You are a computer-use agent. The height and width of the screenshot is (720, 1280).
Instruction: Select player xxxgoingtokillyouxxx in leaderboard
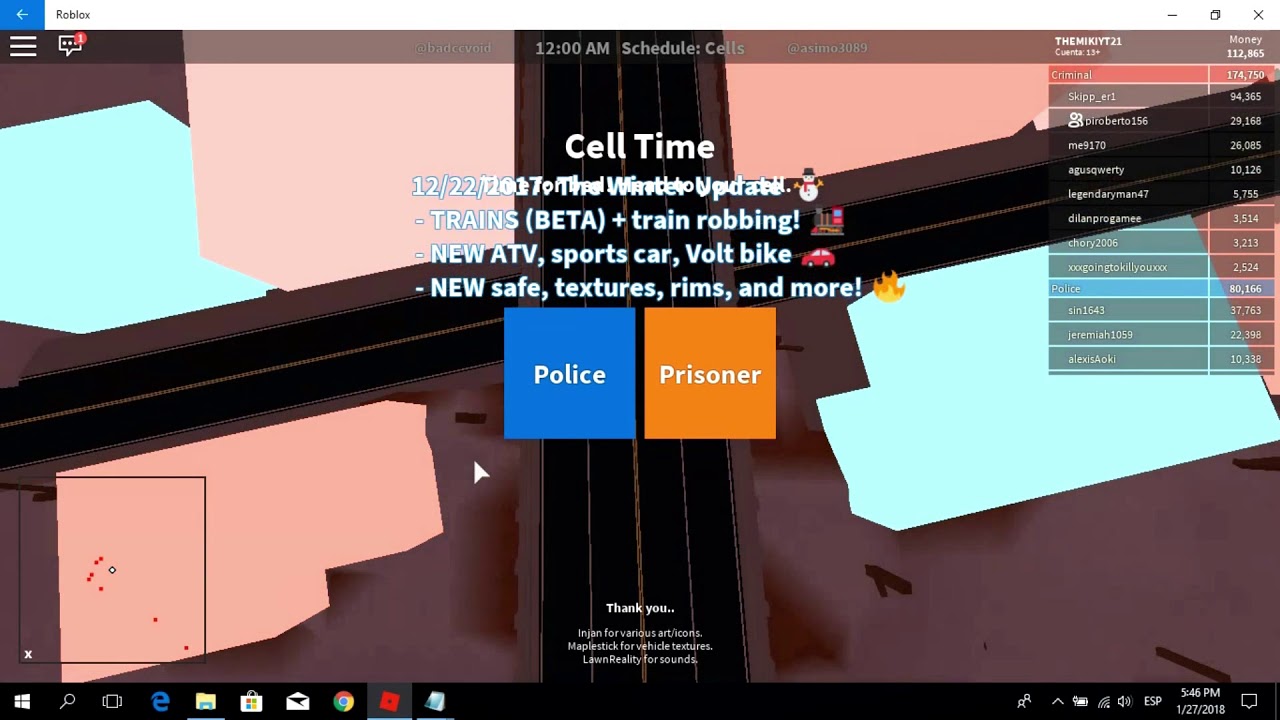click(1161, 267)
